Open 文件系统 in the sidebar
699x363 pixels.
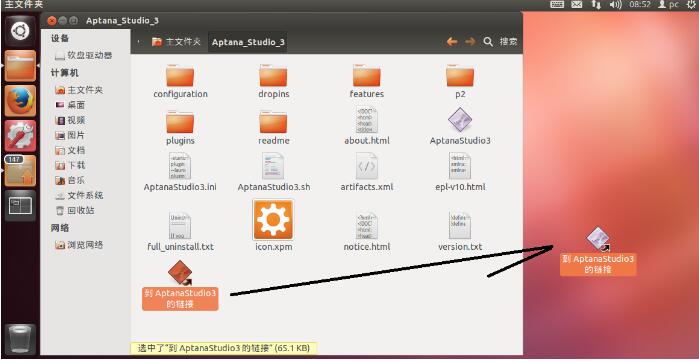(x=79, y=195)
